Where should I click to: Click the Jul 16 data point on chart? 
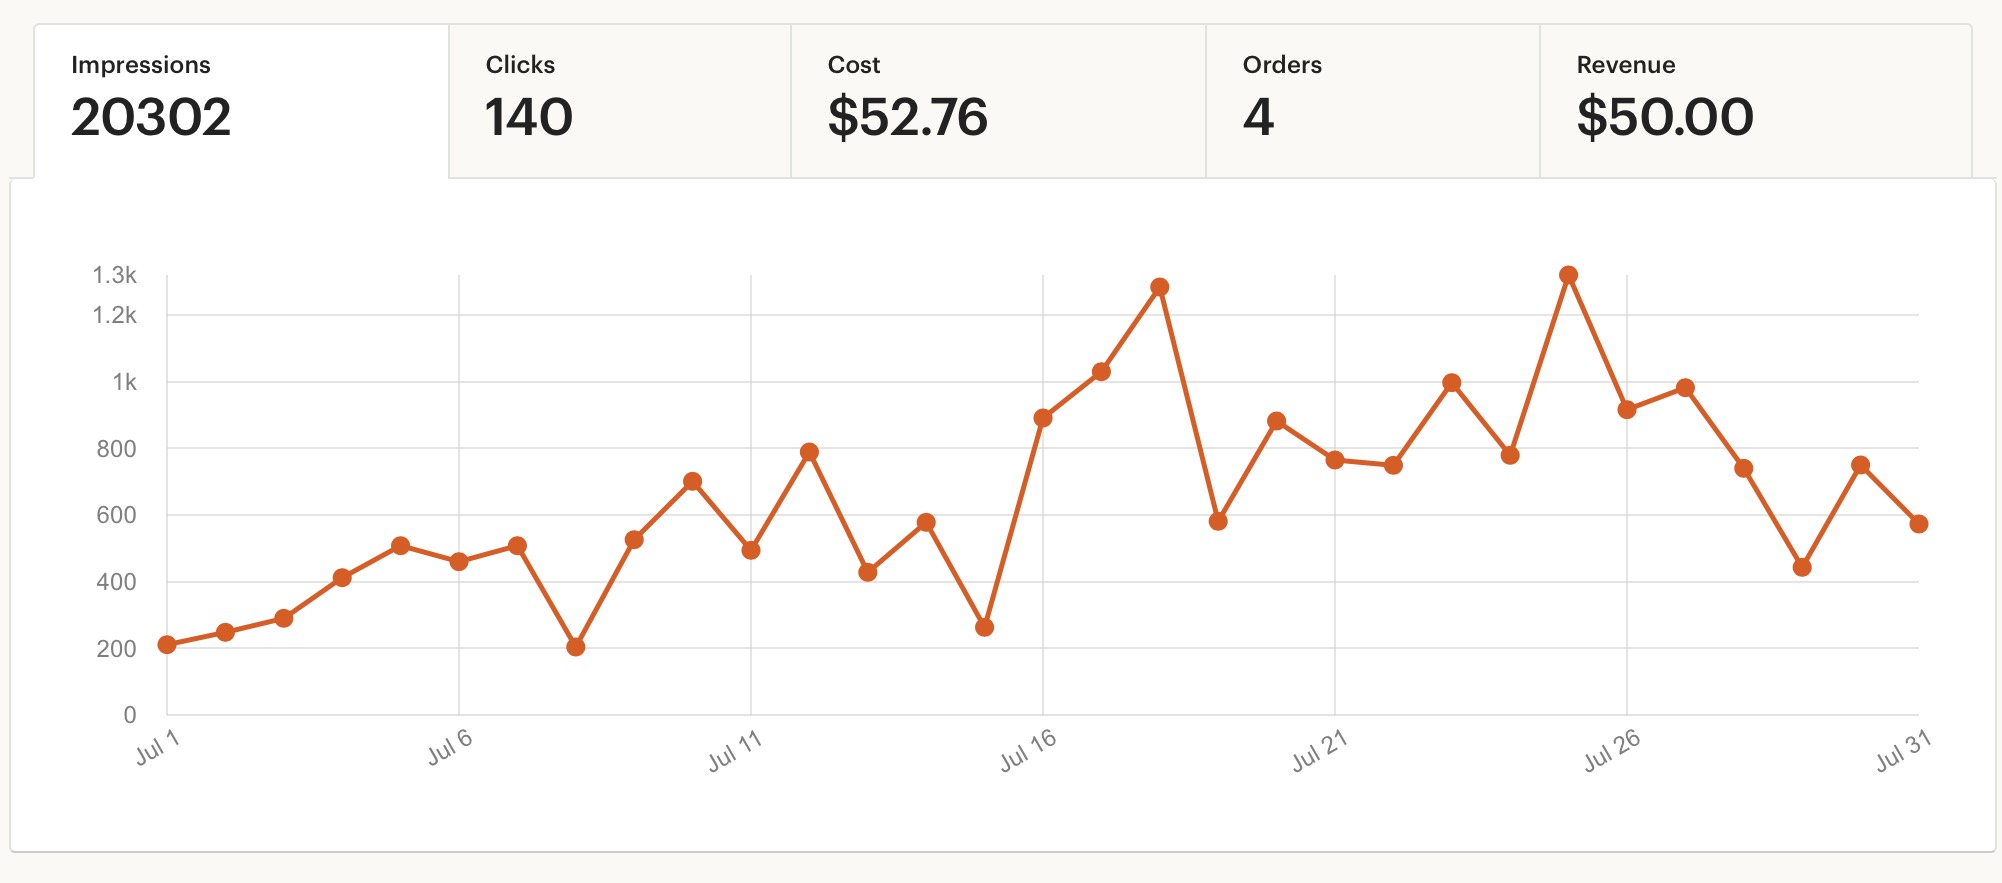1043,418
